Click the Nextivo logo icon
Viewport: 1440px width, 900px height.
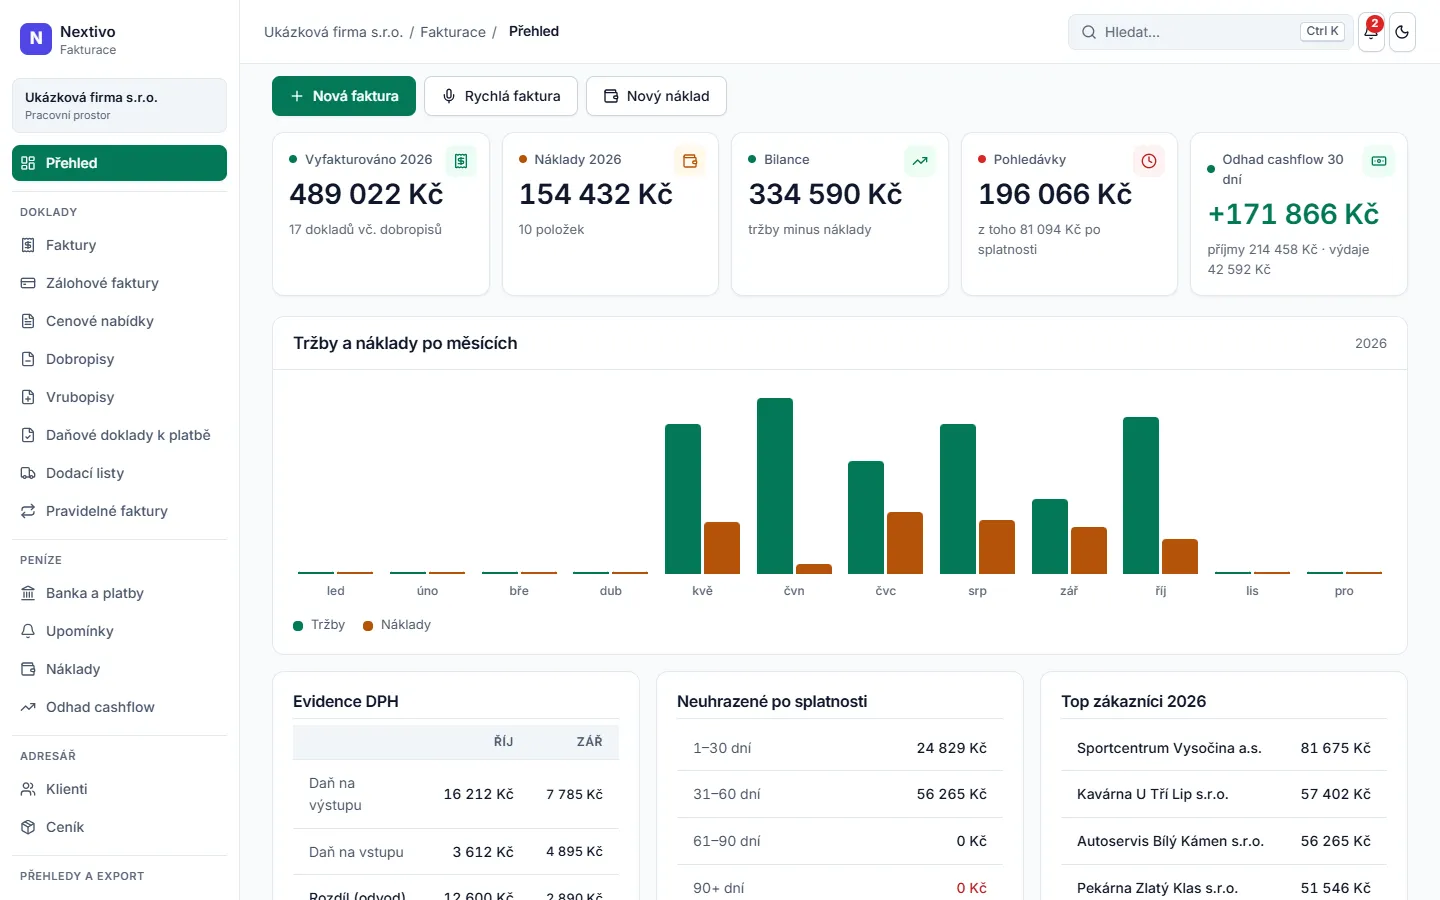click(36, 39)
